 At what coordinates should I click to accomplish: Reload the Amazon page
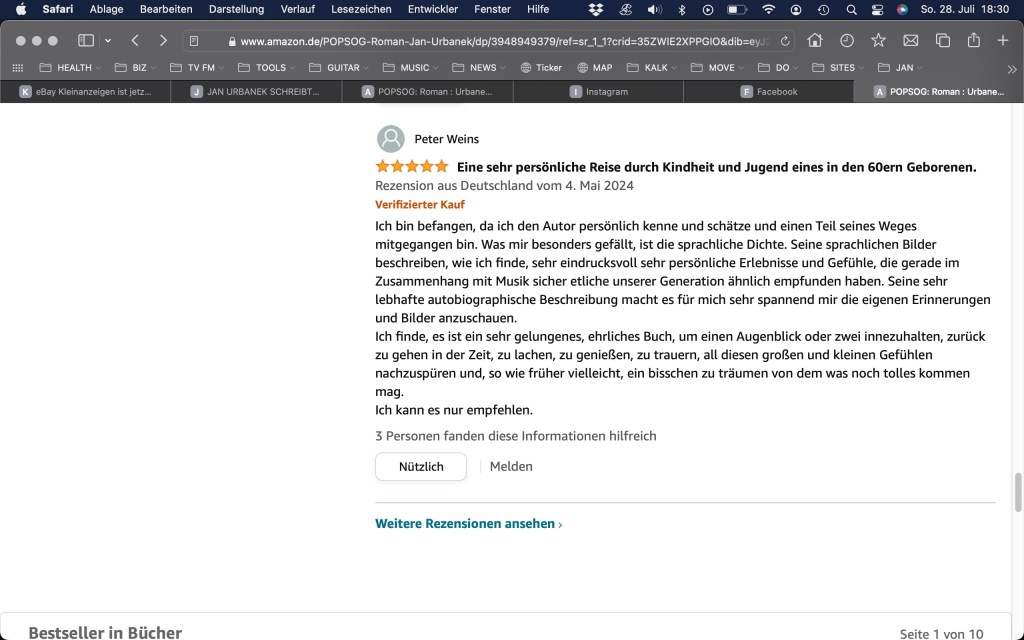[785, 41]
